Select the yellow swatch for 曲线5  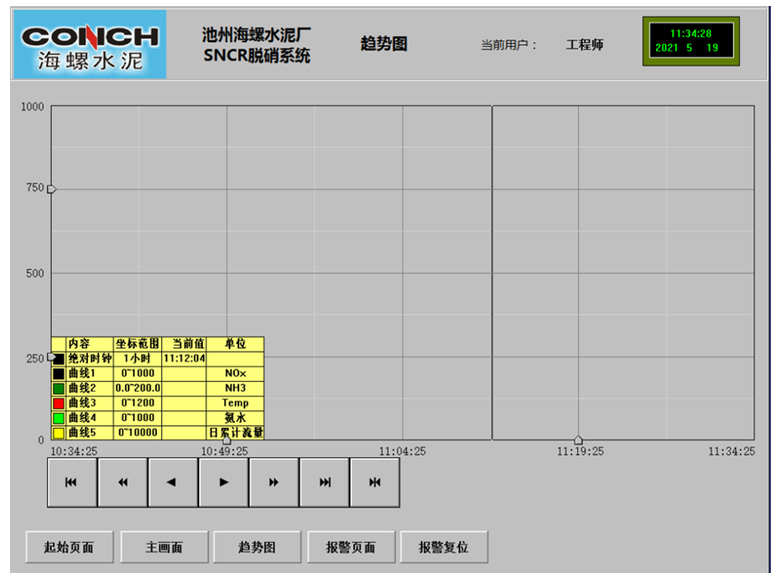pos(59,433)
